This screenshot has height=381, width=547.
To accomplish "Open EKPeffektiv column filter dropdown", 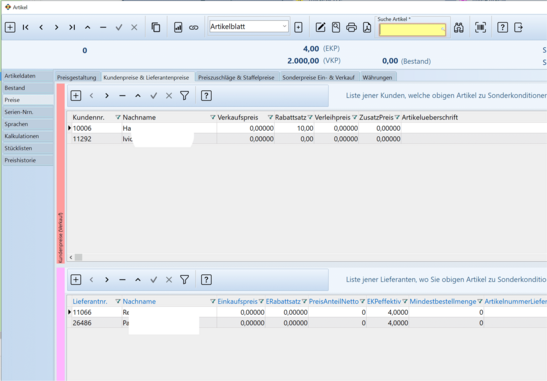I will (x=405, y=301).
